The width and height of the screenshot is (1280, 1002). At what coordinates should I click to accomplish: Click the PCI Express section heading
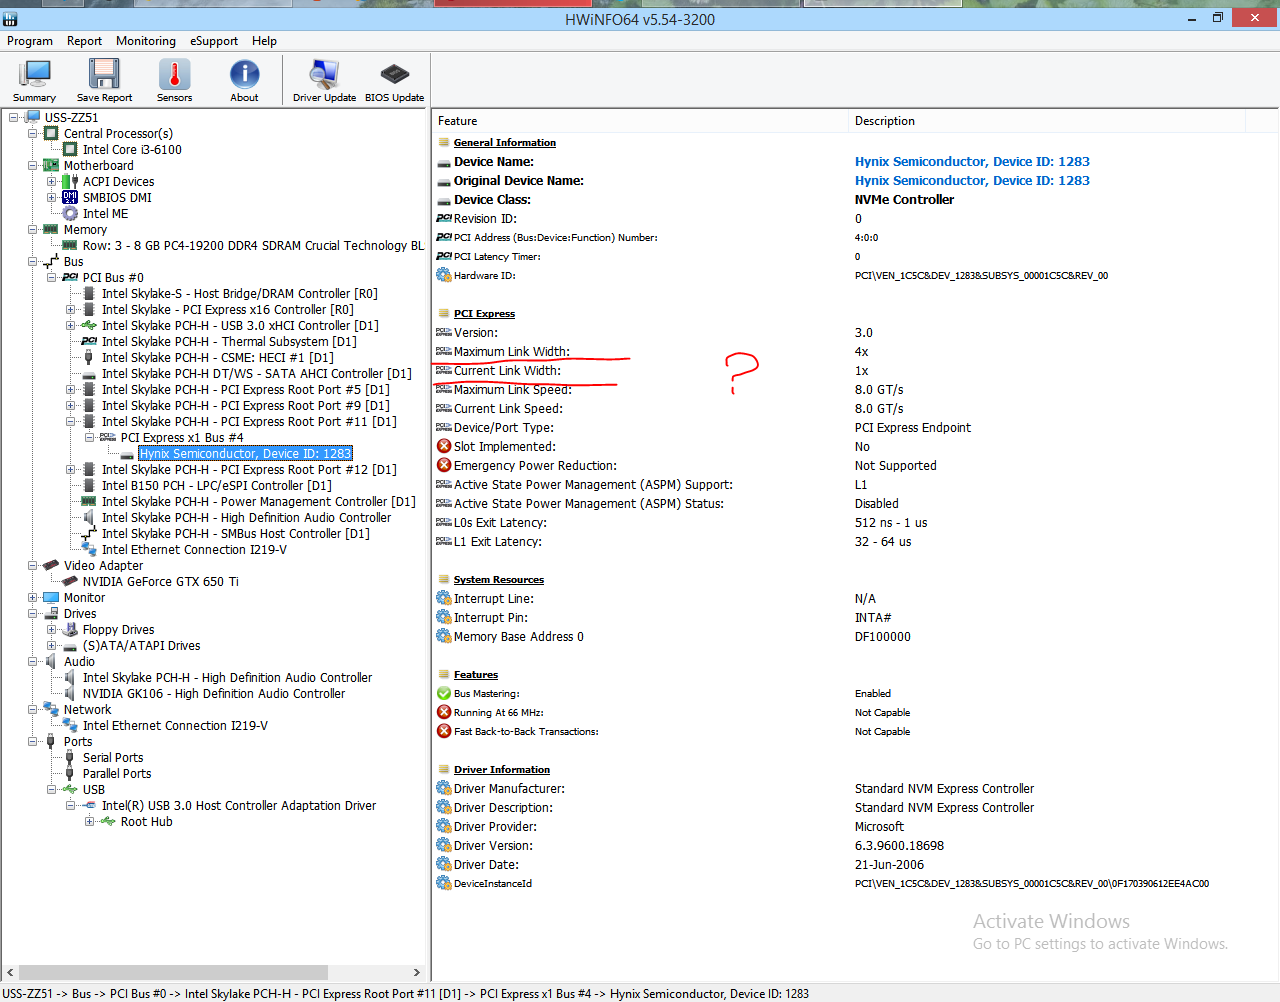click(x=484, y=314)
